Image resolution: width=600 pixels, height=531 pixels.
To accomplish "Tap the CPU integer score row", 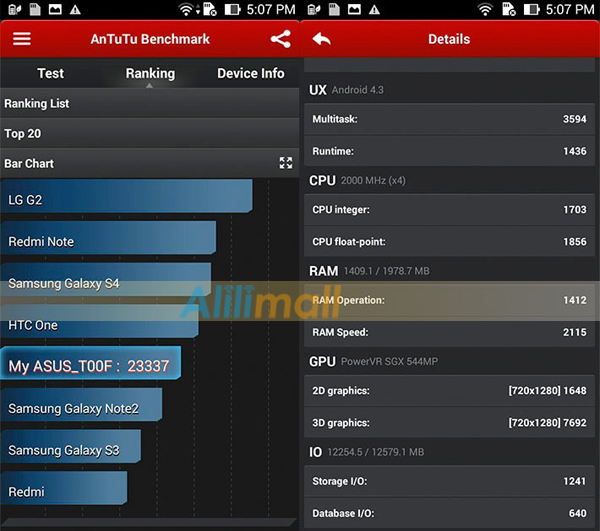I will pyautogui.click(x=449, y=210).
